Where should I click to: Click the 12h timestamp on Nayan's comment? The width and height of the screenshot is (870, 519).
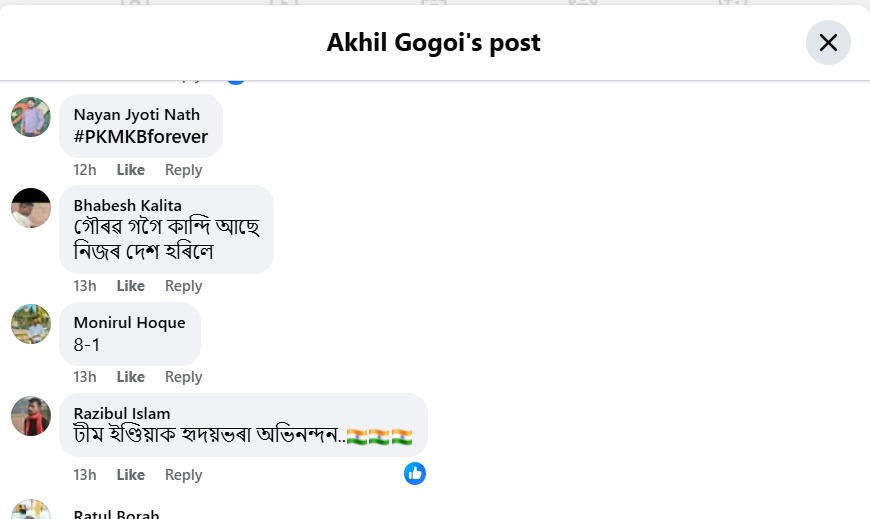(x=85, y=170)
